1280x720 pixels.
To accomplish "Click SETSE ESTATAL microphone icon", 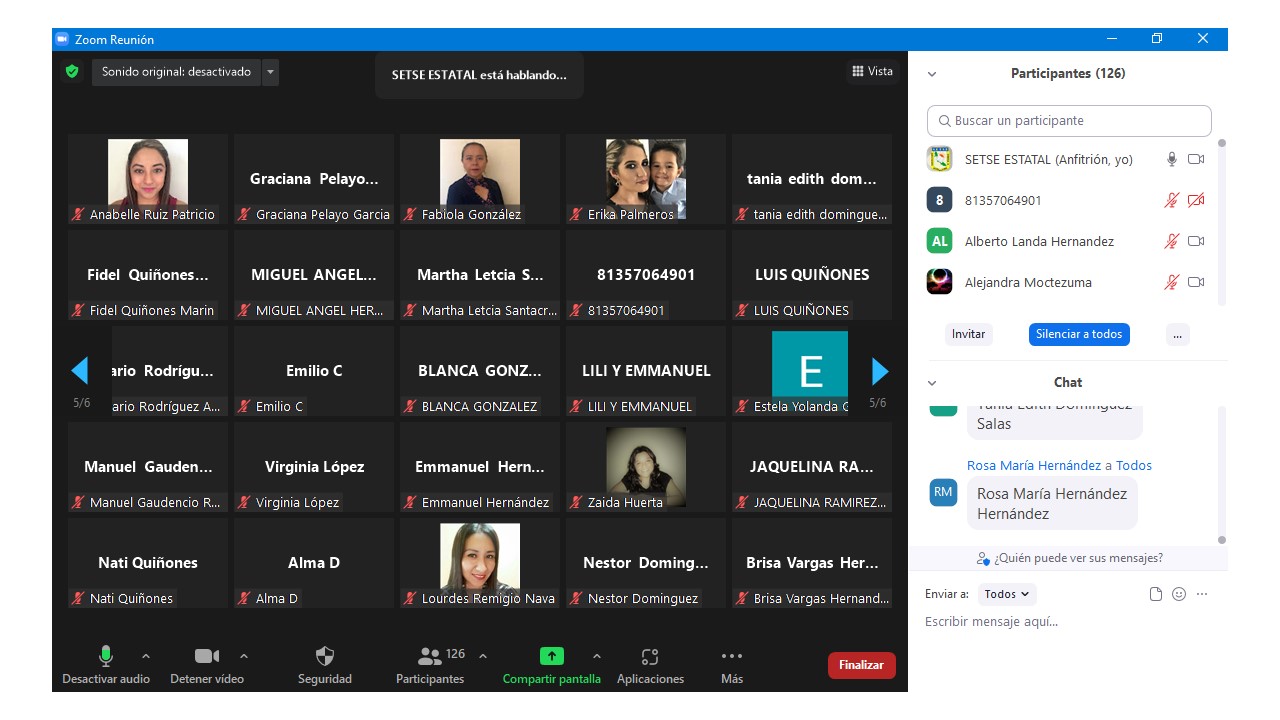I will pyautogui.click(x=1172, y=159).
